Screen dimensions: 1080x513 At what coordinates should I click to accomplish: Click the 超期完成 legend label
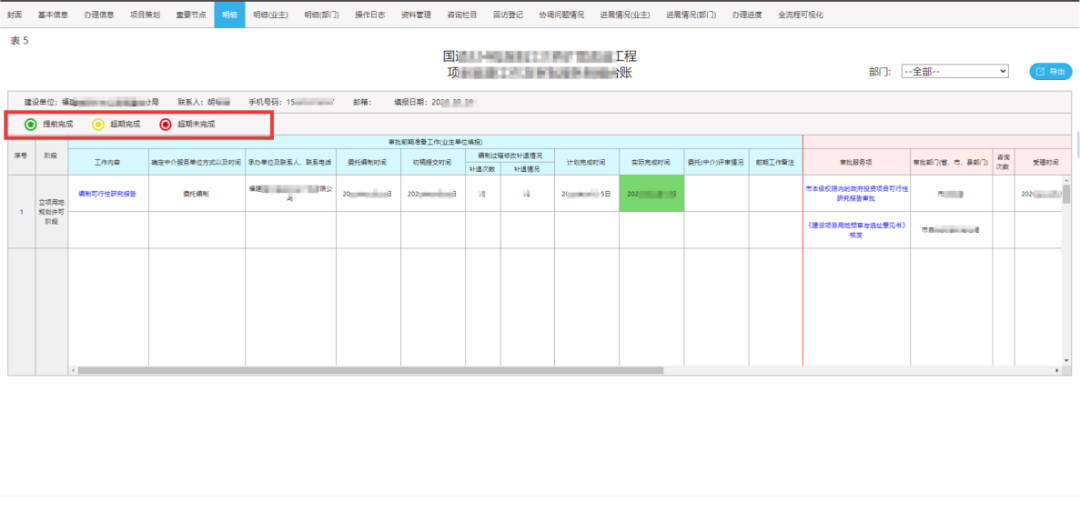click(x=125, y=125)
